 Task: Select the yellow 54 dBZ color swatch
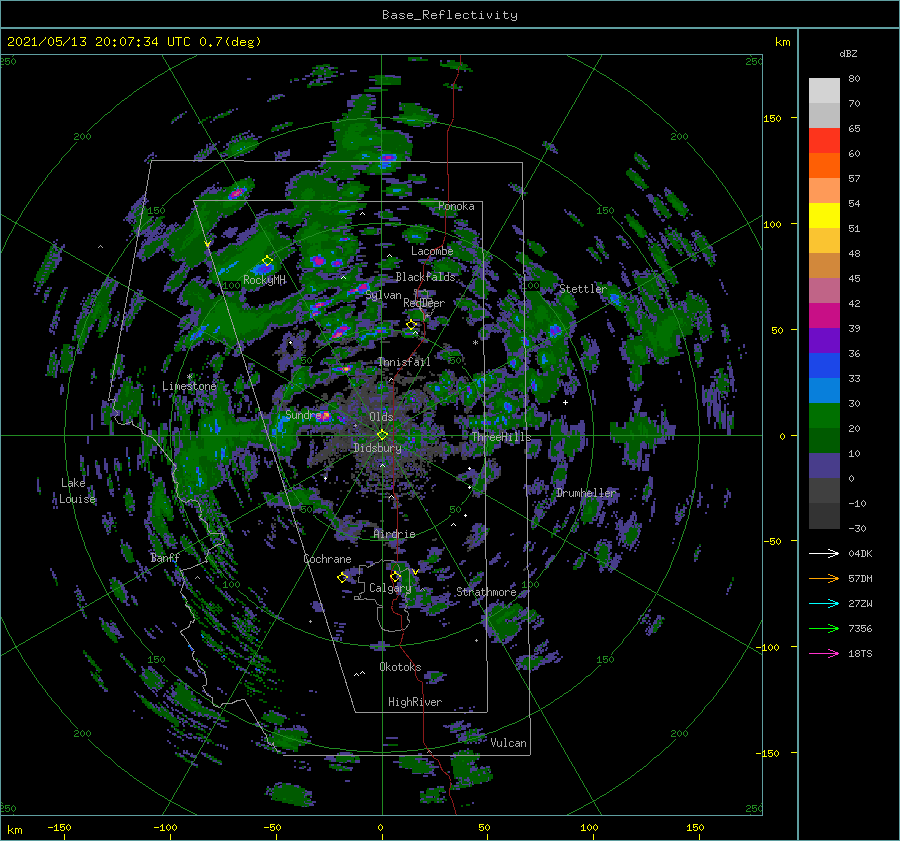[x=824, y=215]
